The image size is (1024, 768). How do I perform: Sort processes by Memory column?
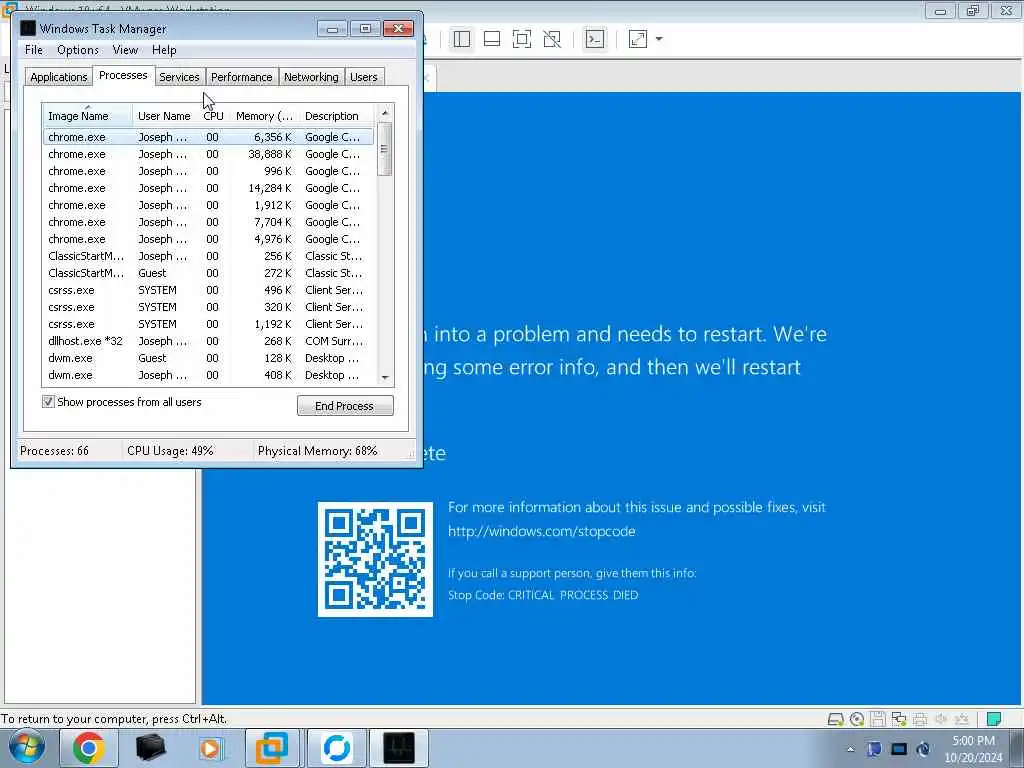click(x=264, y=116)
